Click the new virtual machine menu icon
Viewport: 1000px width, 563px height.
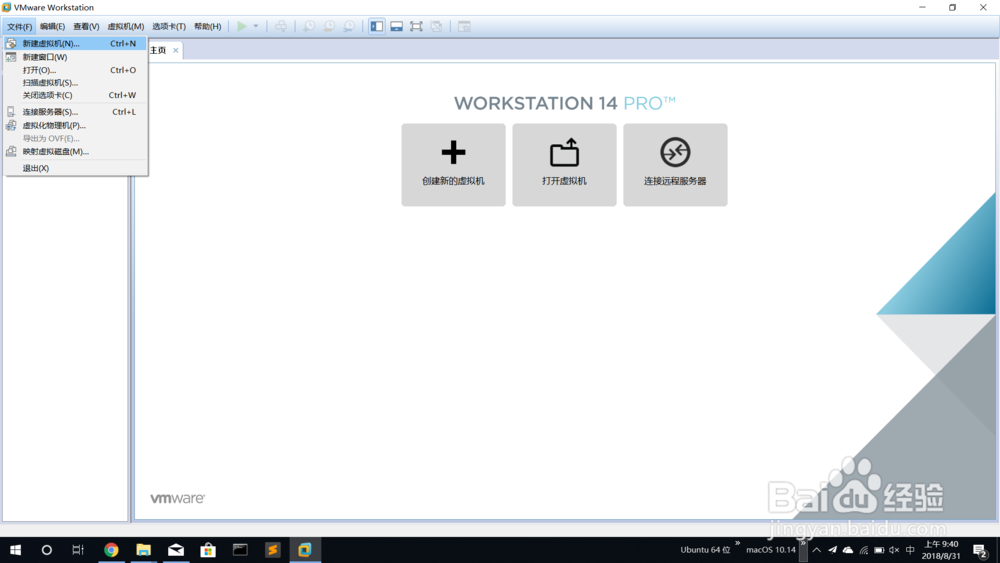pos(11,43)
